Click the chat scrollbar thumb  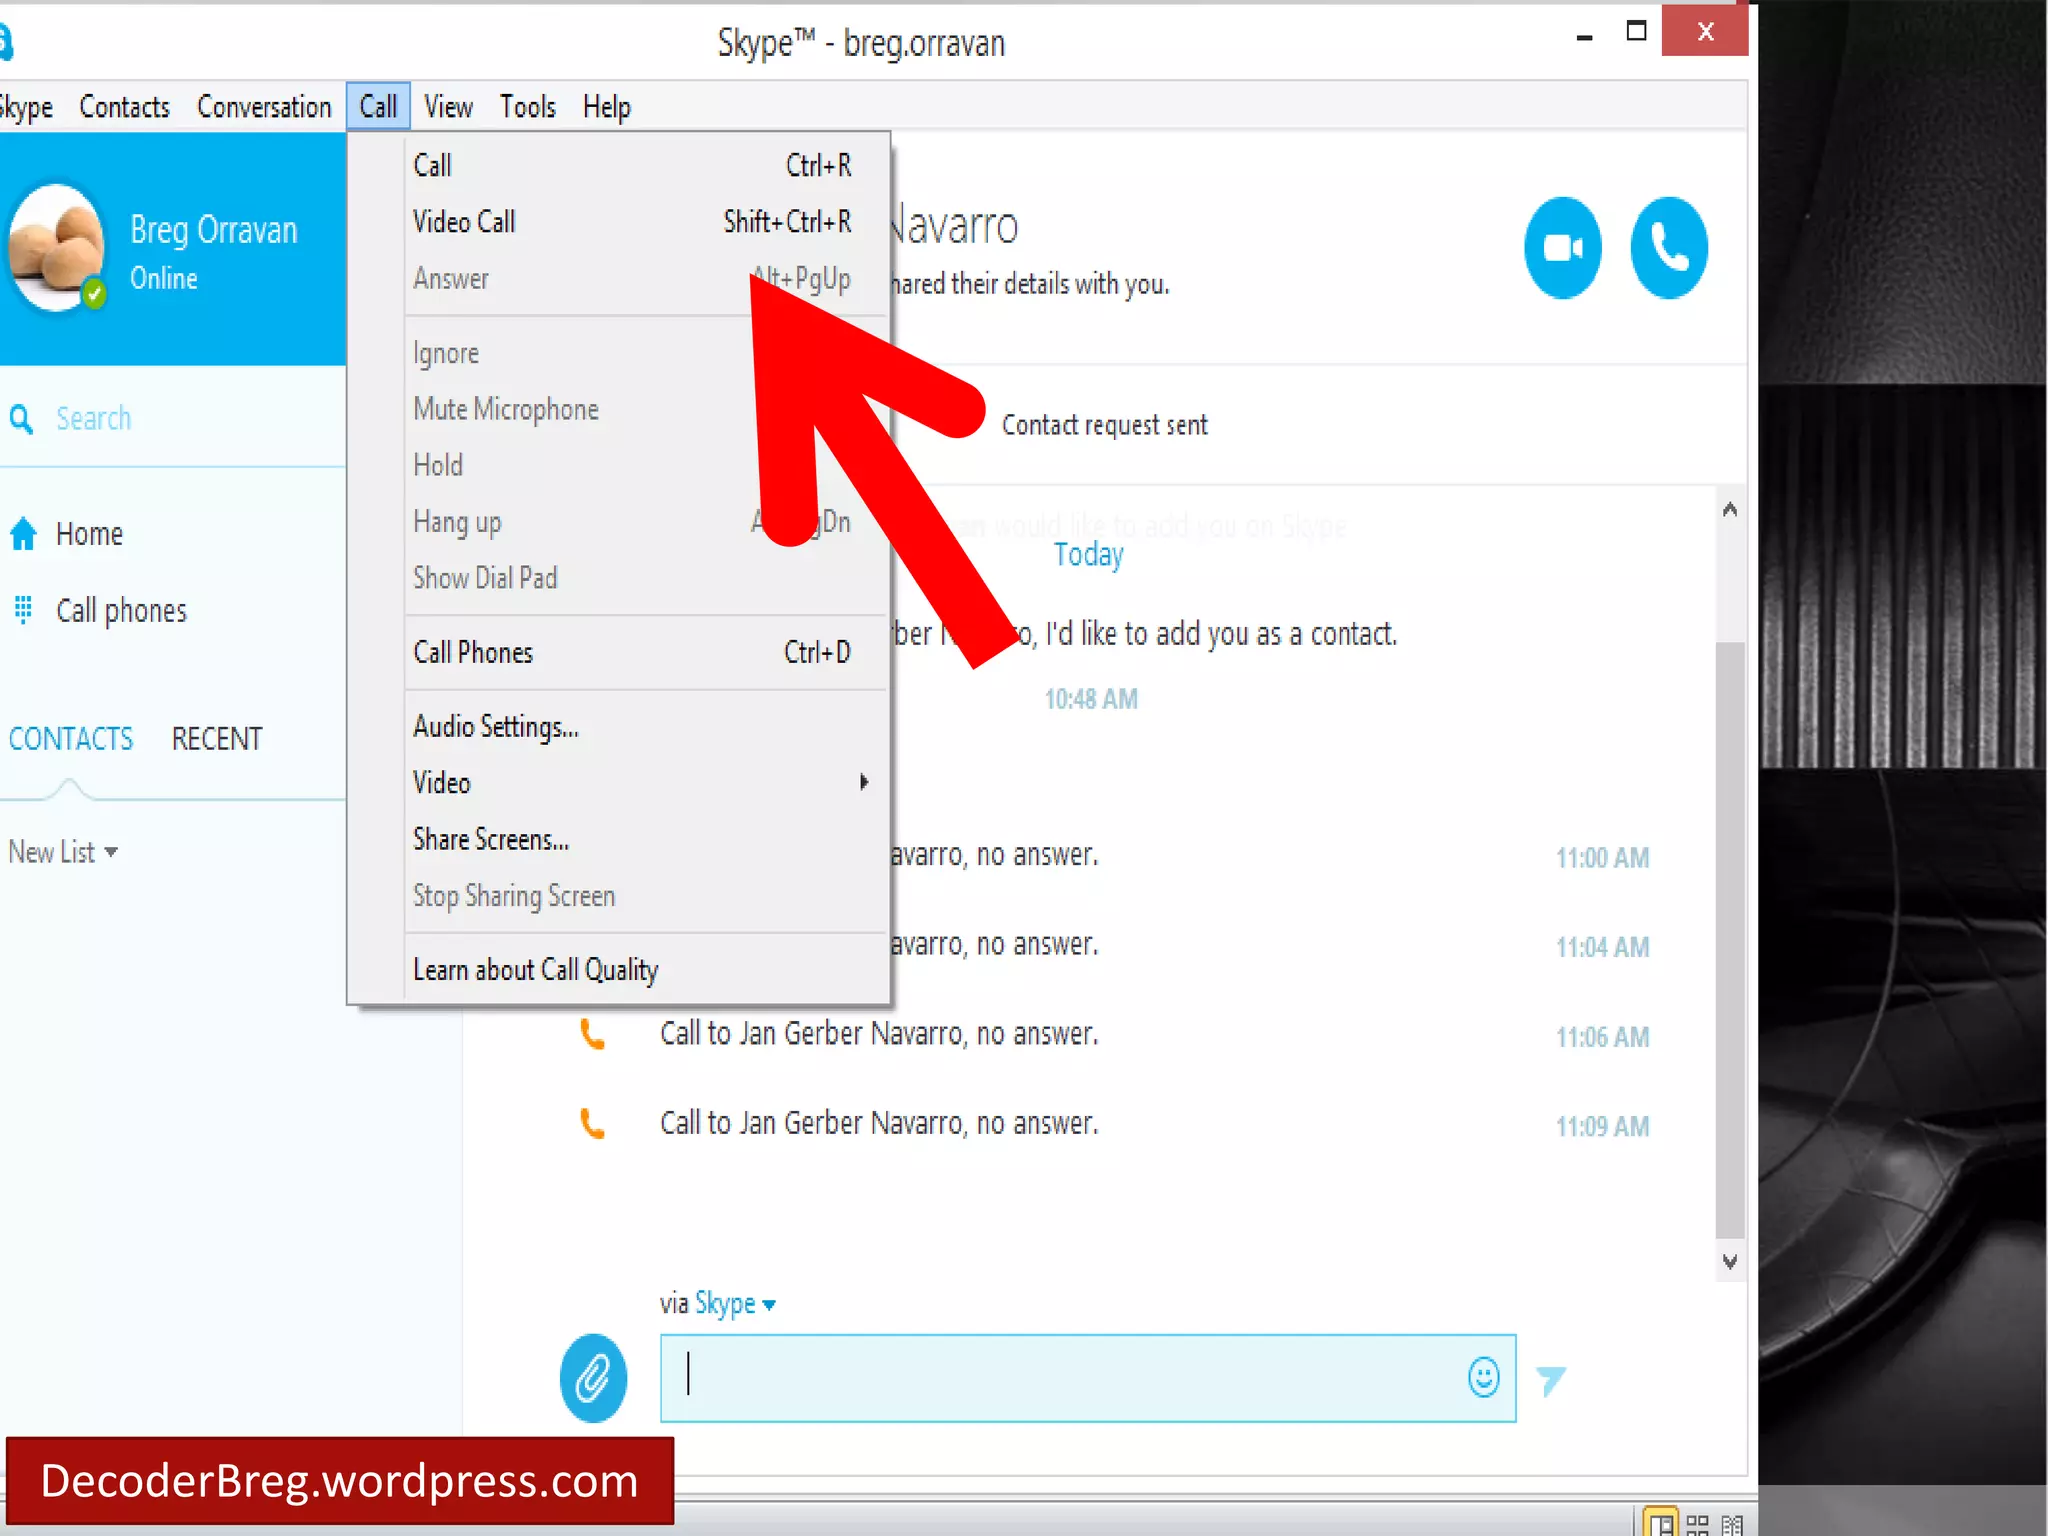[1730, 940]
